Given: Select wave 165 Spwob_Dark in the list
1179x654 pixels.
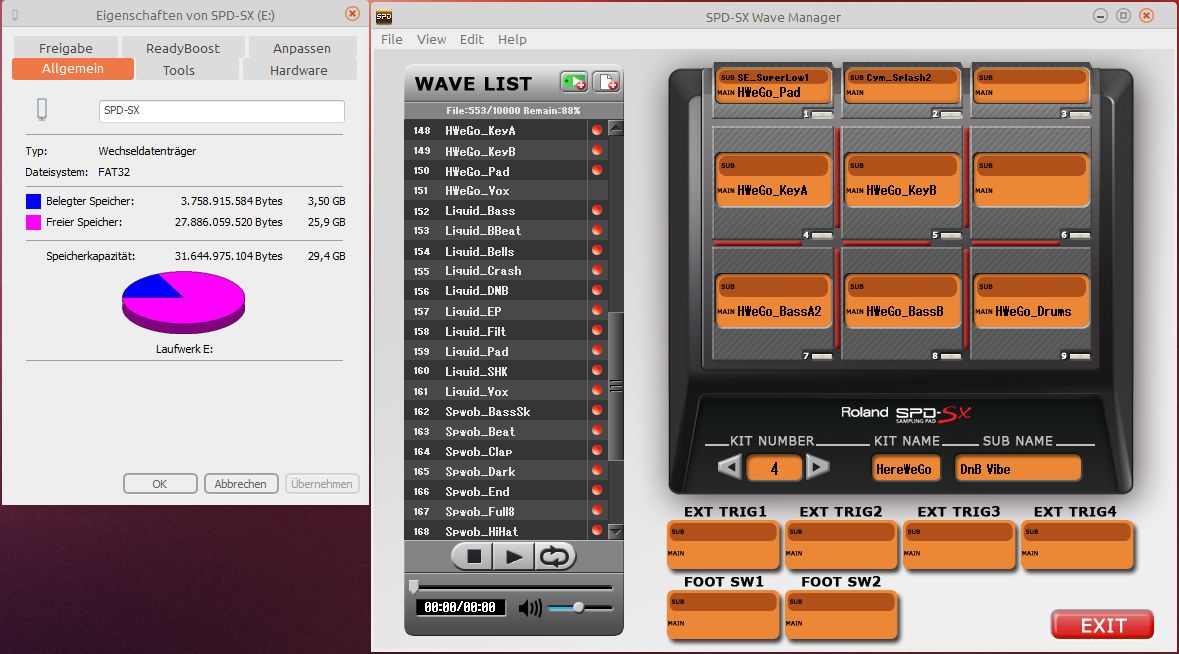Looking at the screenshot, I should 506,471.
